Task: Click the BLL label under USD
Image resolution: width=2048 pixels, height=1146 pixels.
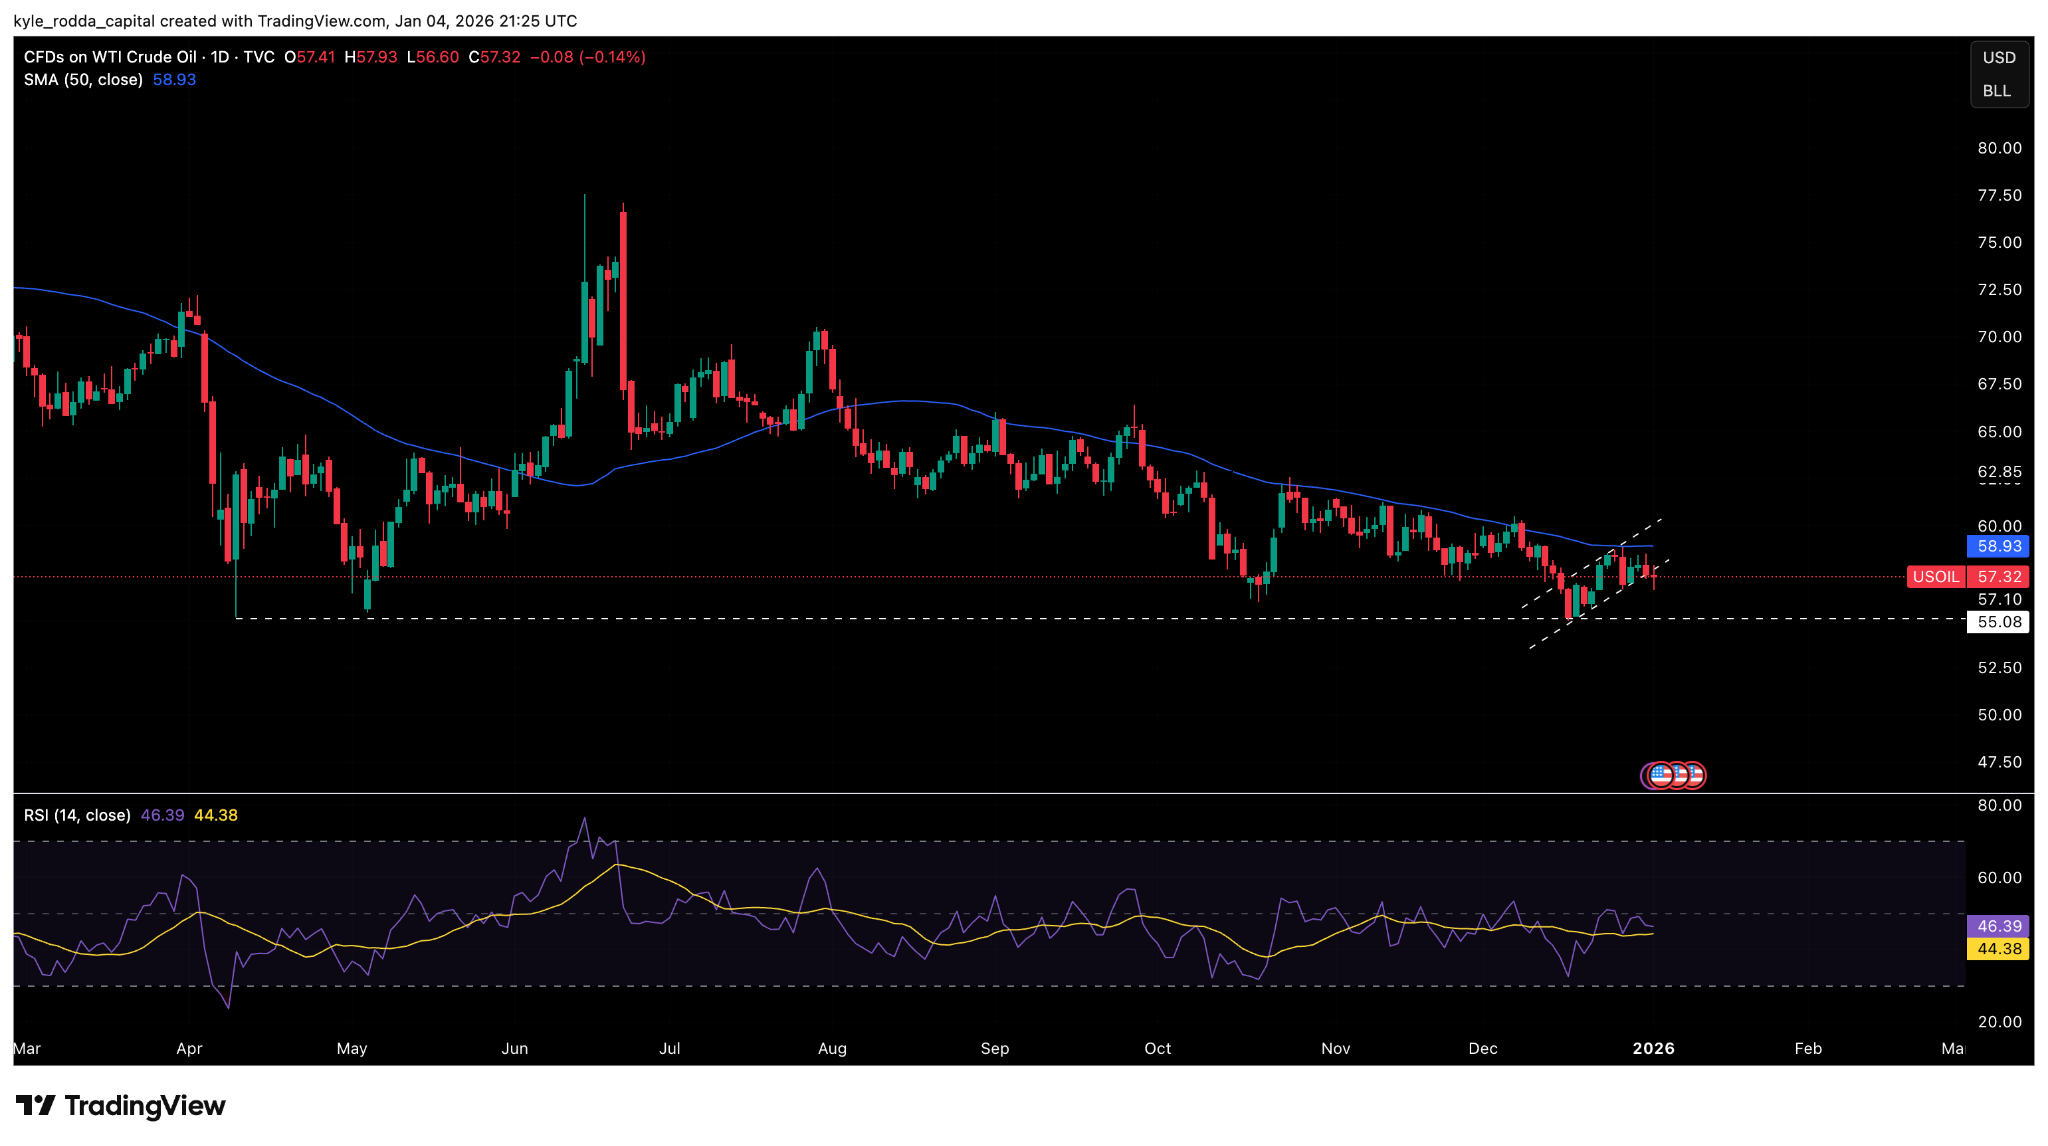Action: point(1997,91)
